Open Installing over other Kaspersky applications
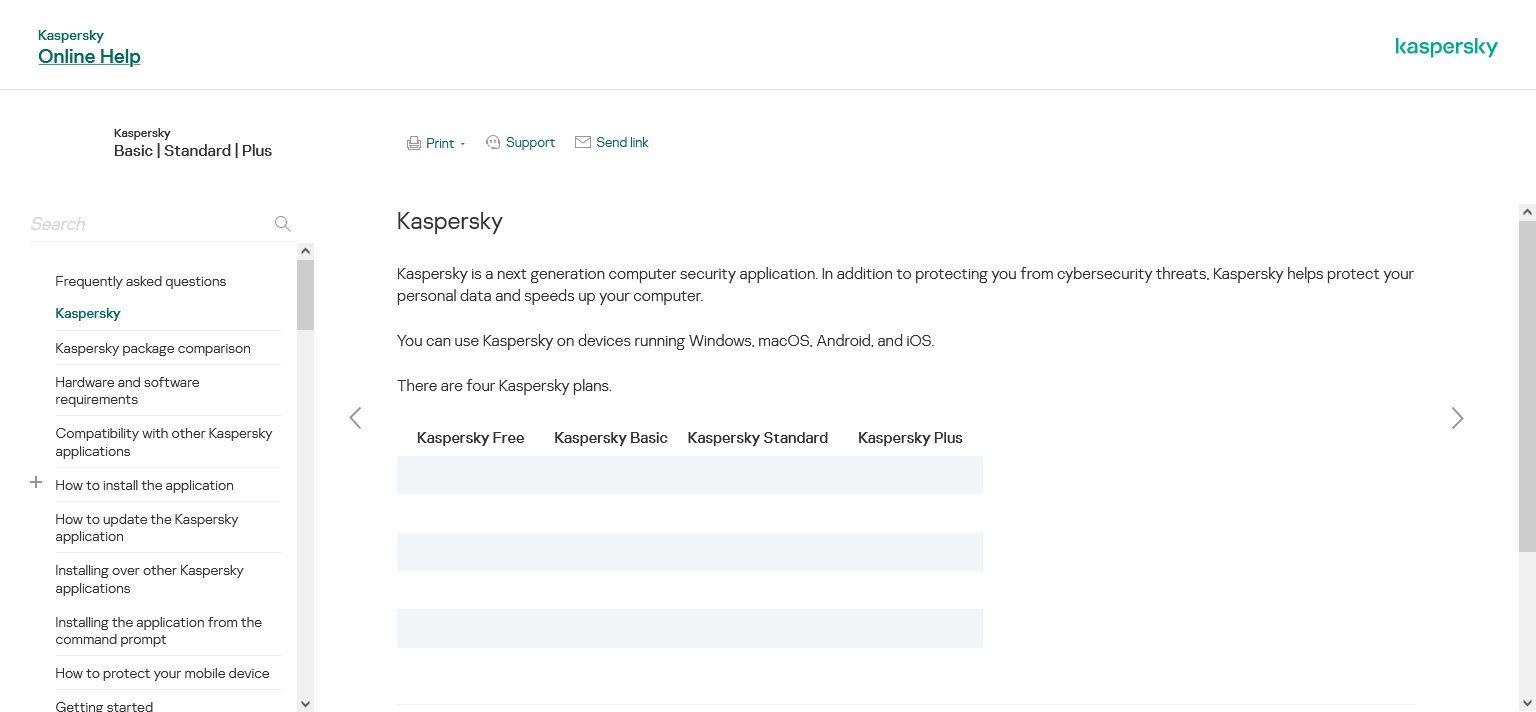Viewport: 1536px width, 712px height. (x=150, y=579)
